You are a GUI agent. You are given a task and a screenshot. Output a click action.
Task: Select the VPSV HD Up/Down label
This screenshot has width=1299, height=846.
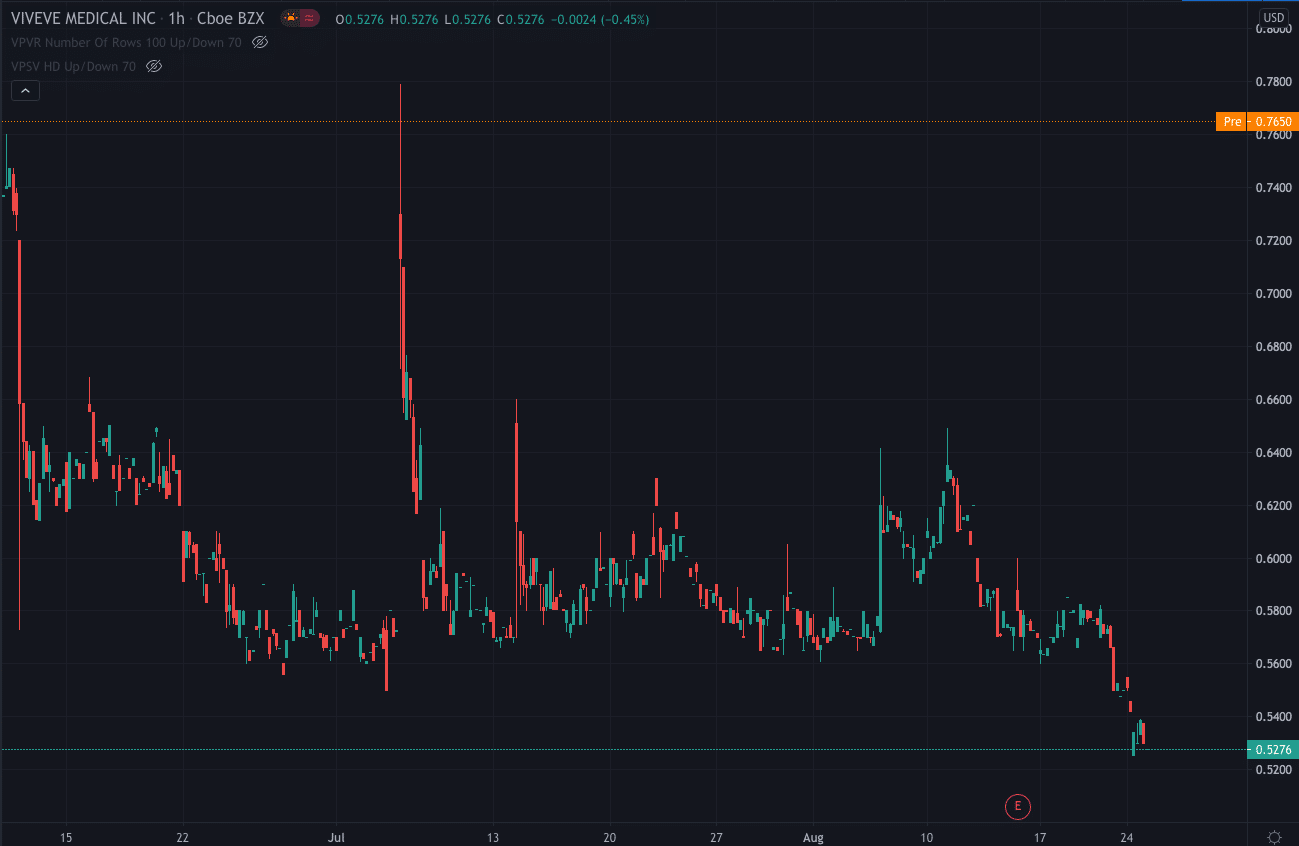[x=73, y=66]
